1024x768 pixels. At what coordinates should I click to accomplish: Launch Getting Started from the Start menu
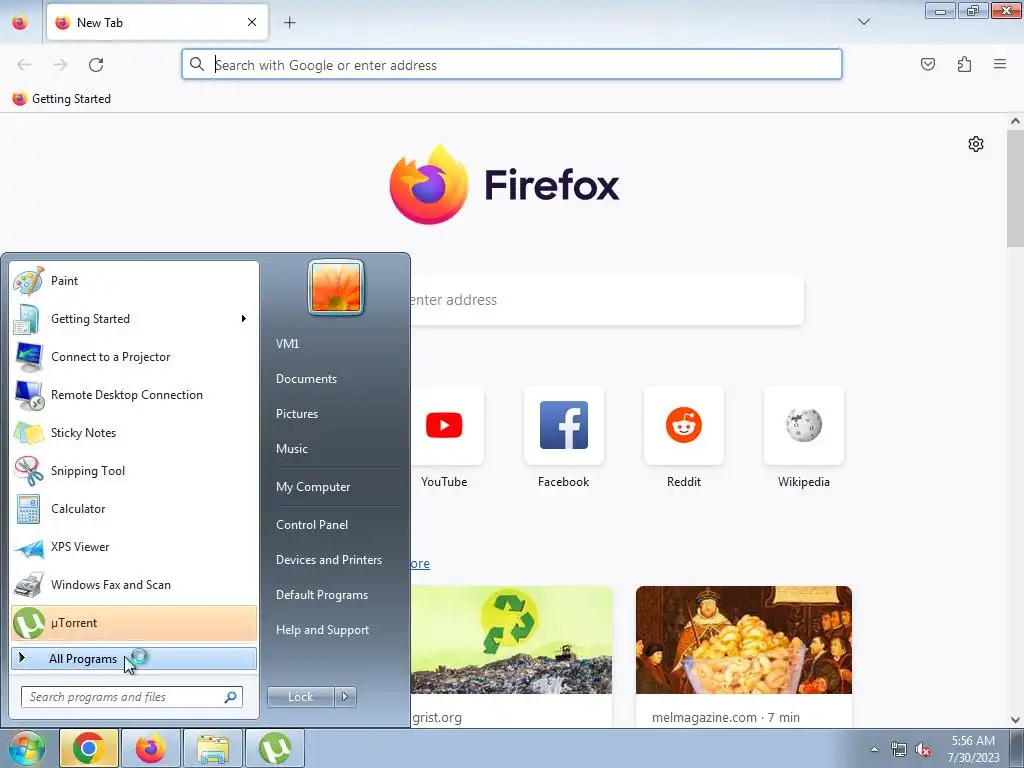click(134, 319)
